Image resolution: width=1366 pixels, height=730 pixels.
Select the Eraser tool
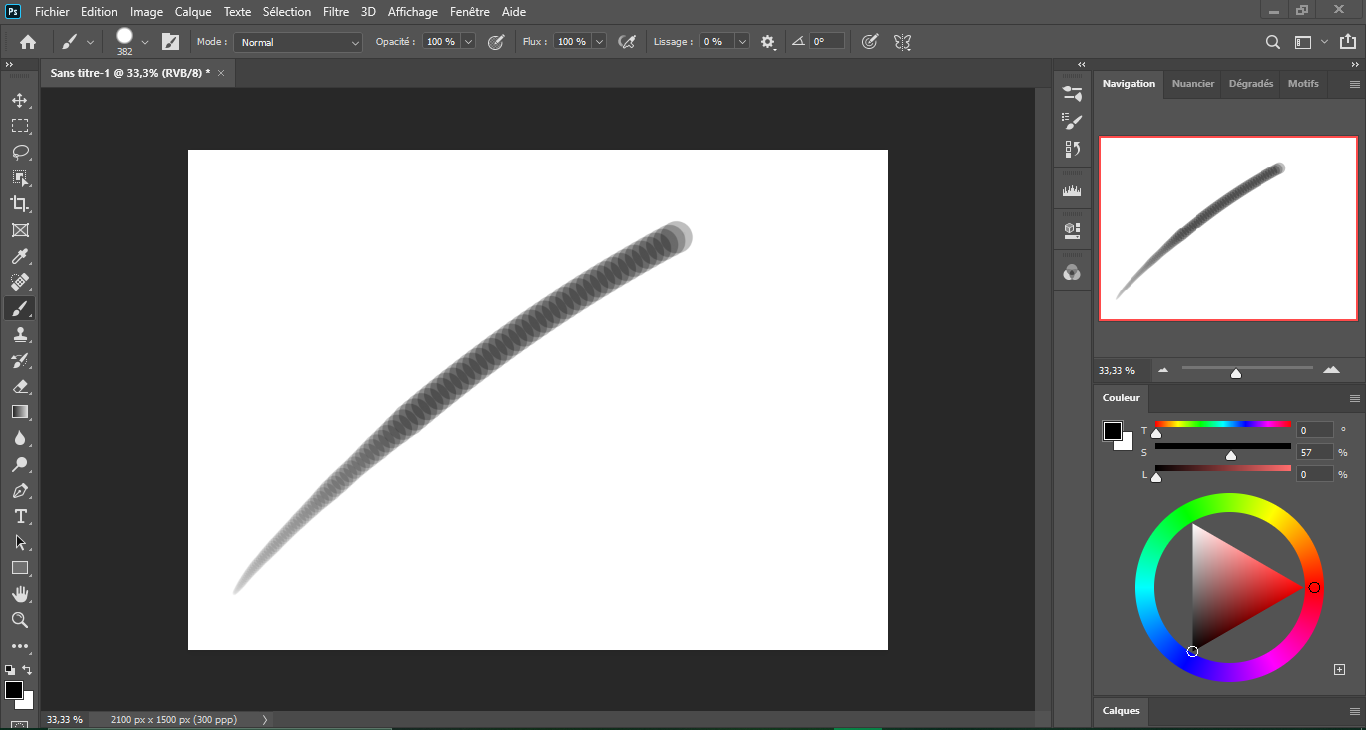20,386
